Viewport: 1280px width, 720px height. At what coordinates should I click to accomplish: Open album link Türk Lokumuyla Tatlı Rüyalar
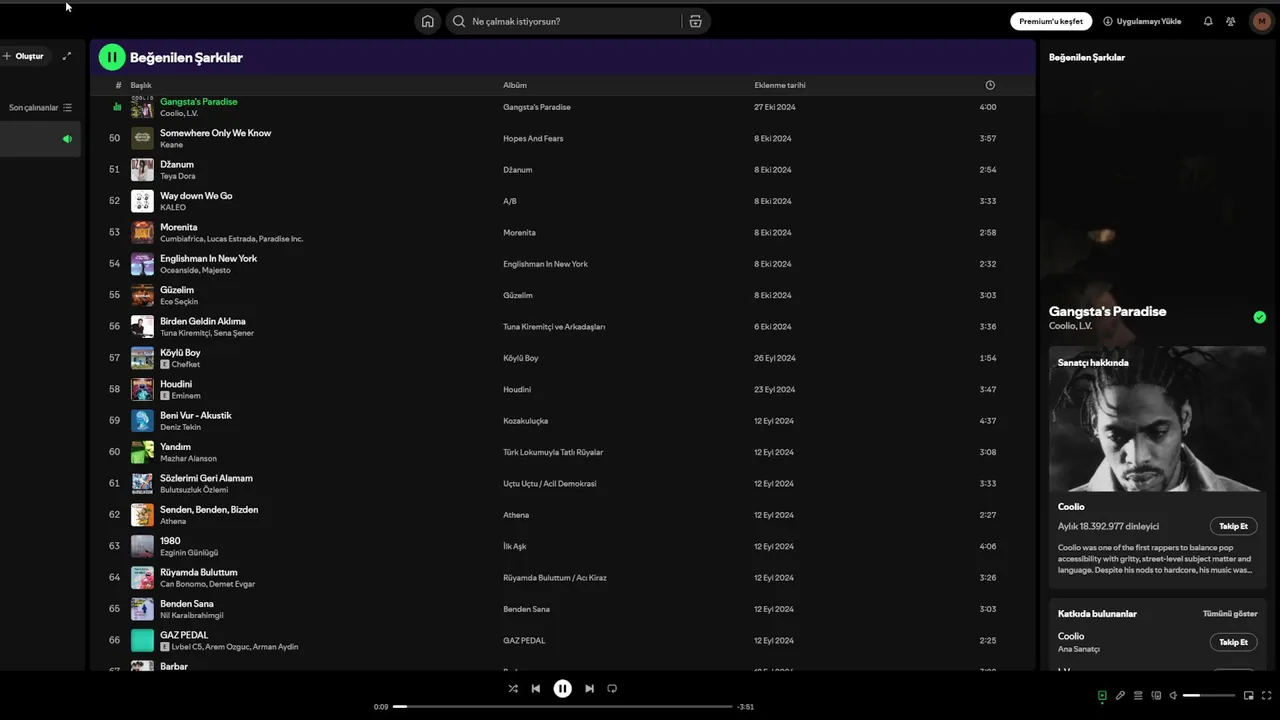pos(553,452)
